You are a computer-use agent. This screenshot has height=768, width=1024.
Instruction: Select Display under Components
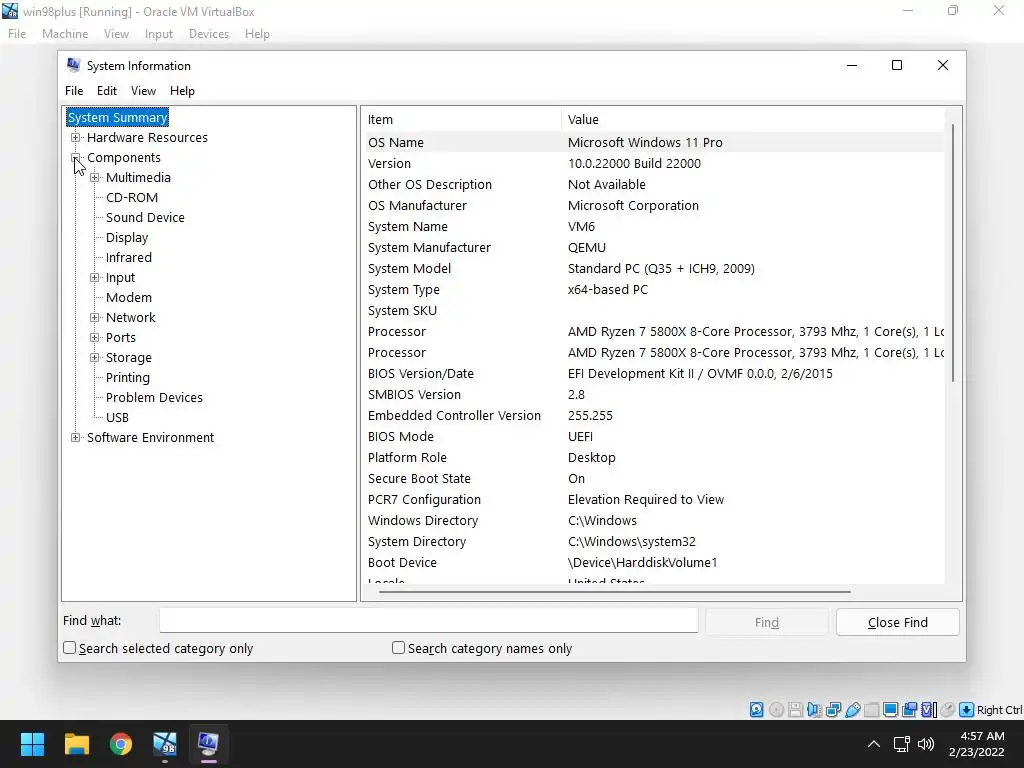(x=127, y=238)
